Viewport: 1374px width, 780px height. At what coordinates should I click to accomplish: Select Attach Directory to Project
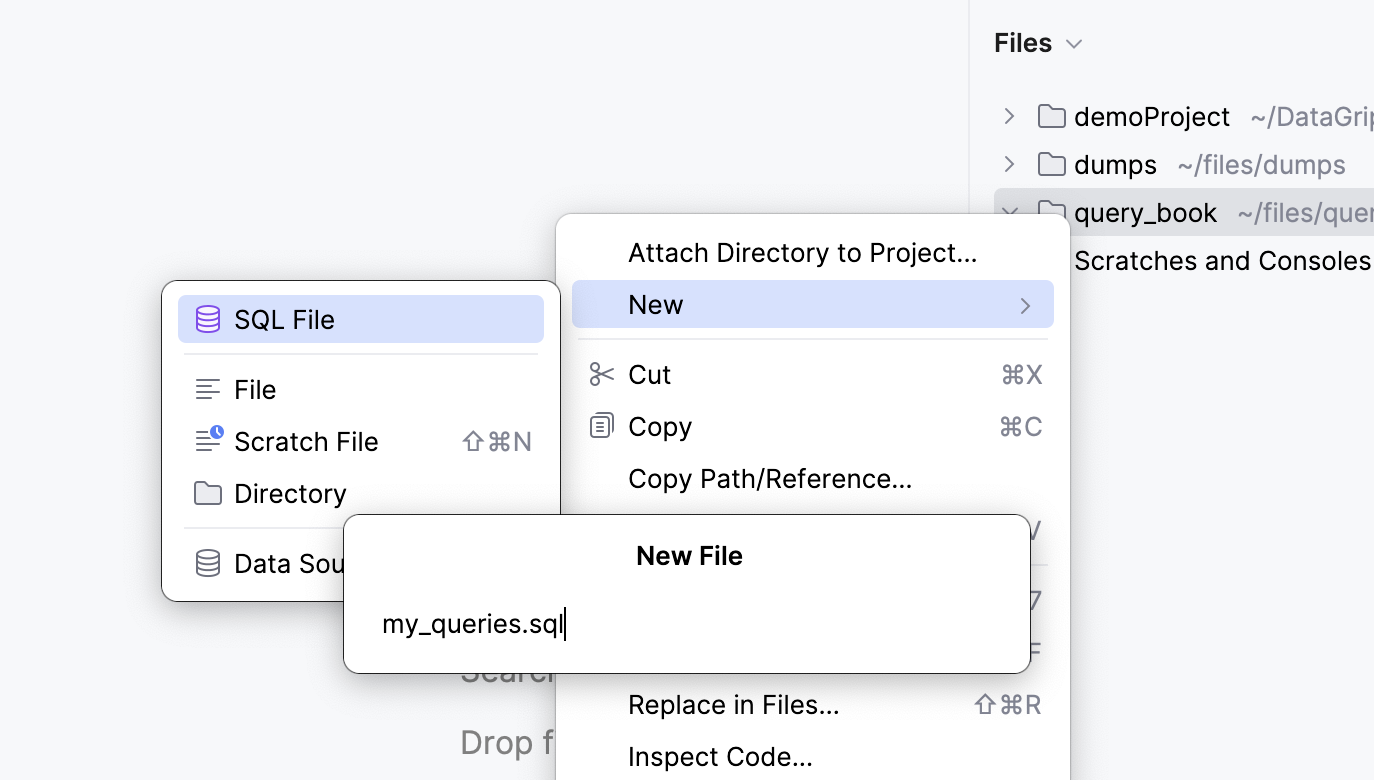coord(803,252)
